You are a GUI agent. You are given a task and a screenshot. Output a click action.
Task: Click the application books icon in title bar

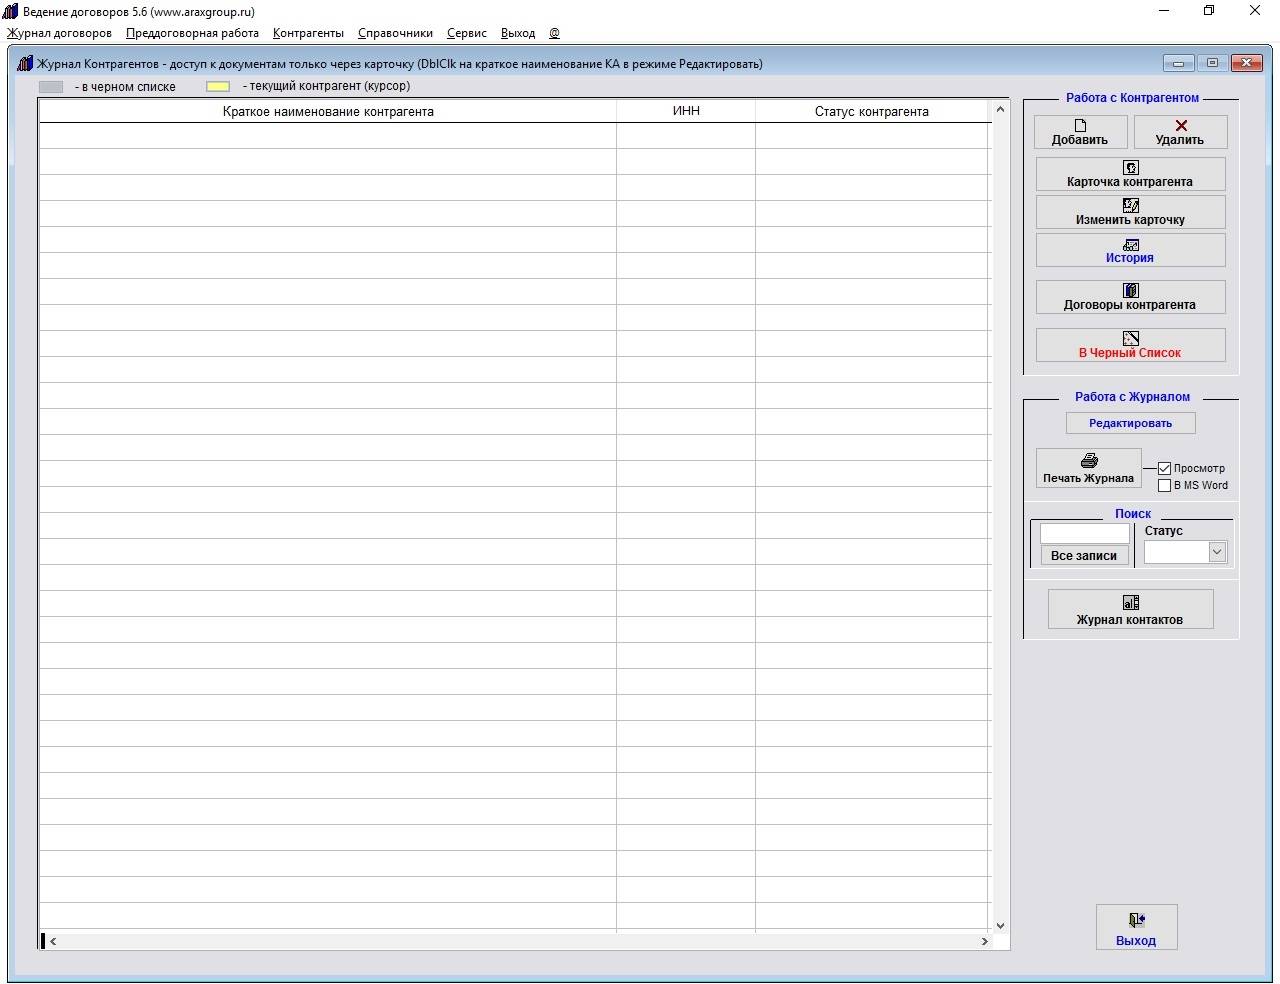click(10, 11)
